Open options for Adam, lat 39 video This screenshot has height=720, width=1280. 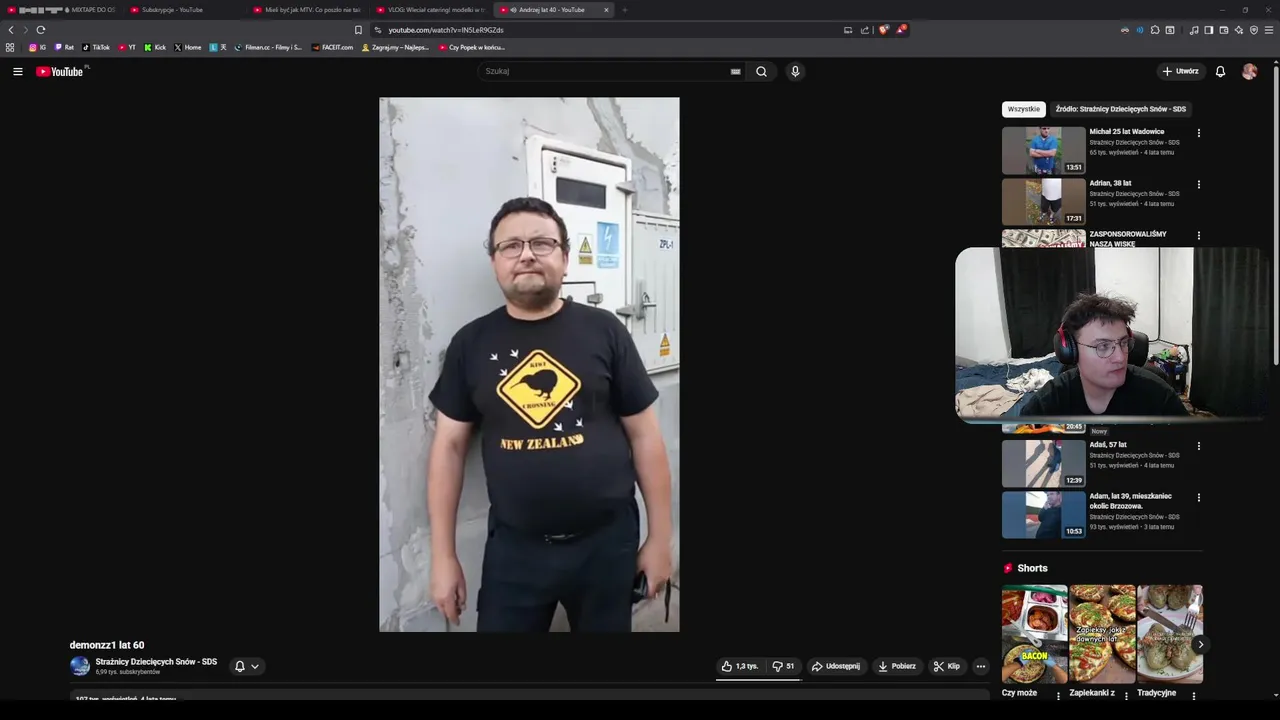[x=1198, y=497]
